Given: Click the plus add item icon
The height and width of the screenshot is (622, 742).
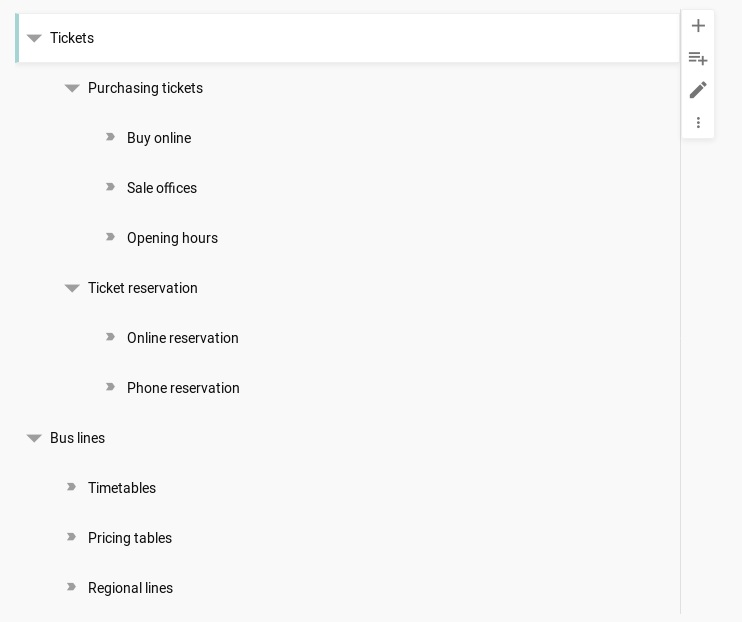Looking at the screenshot, I should click(698, 26).
